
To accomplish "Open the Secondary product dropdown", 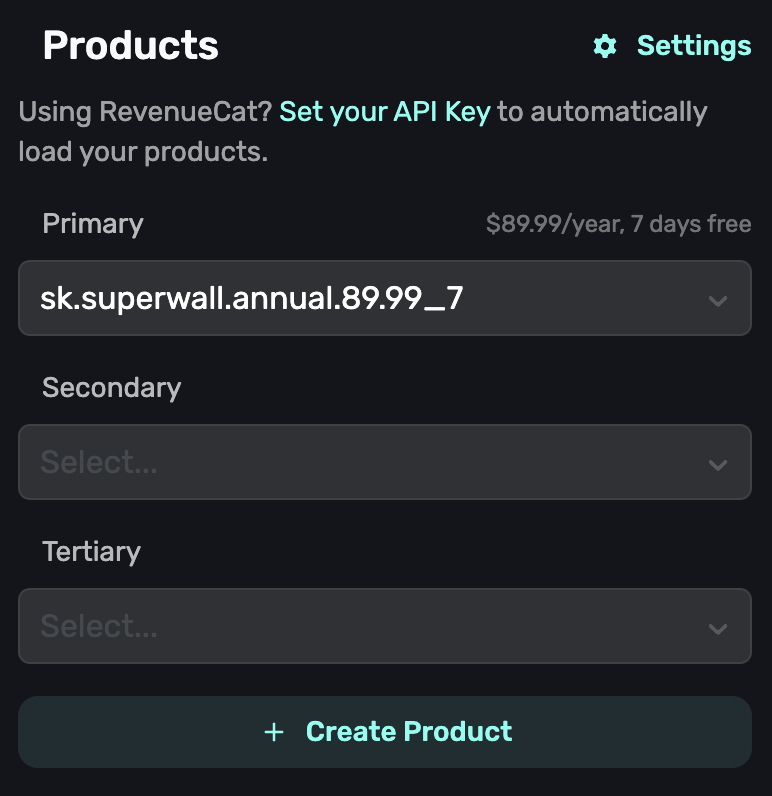I will click(384, 462).
